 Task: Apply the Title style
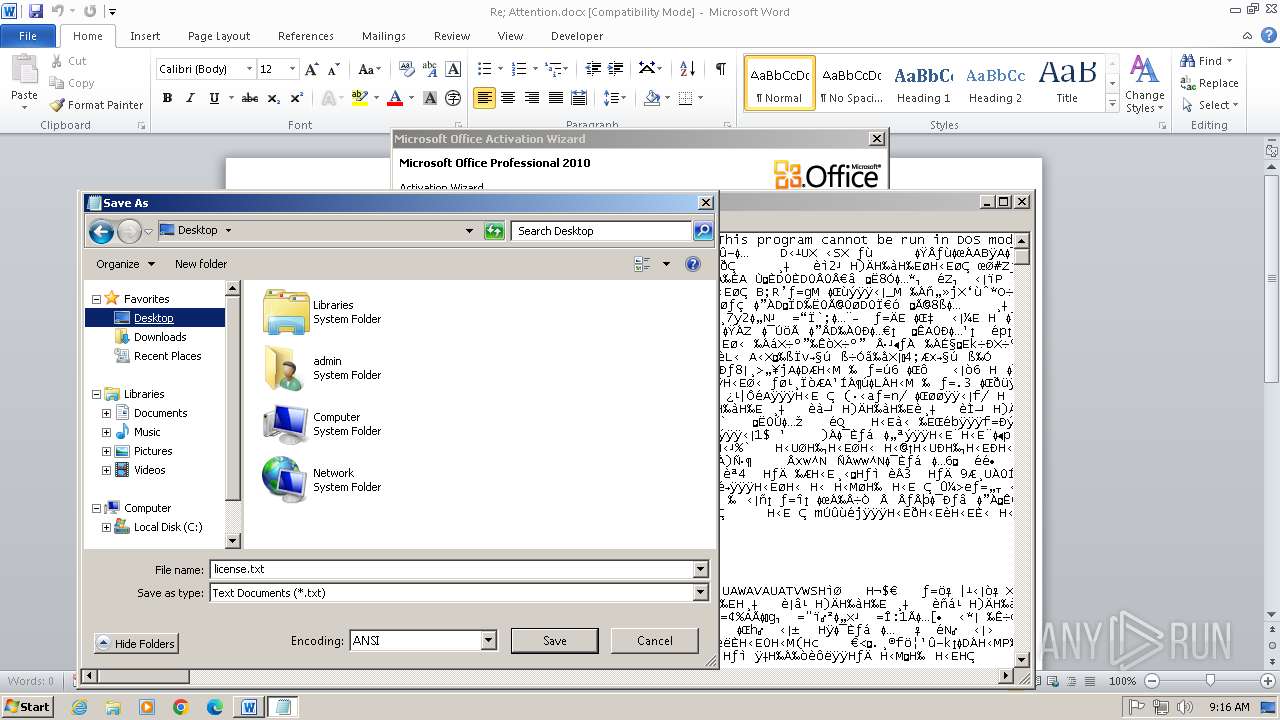pos(1067,83)
